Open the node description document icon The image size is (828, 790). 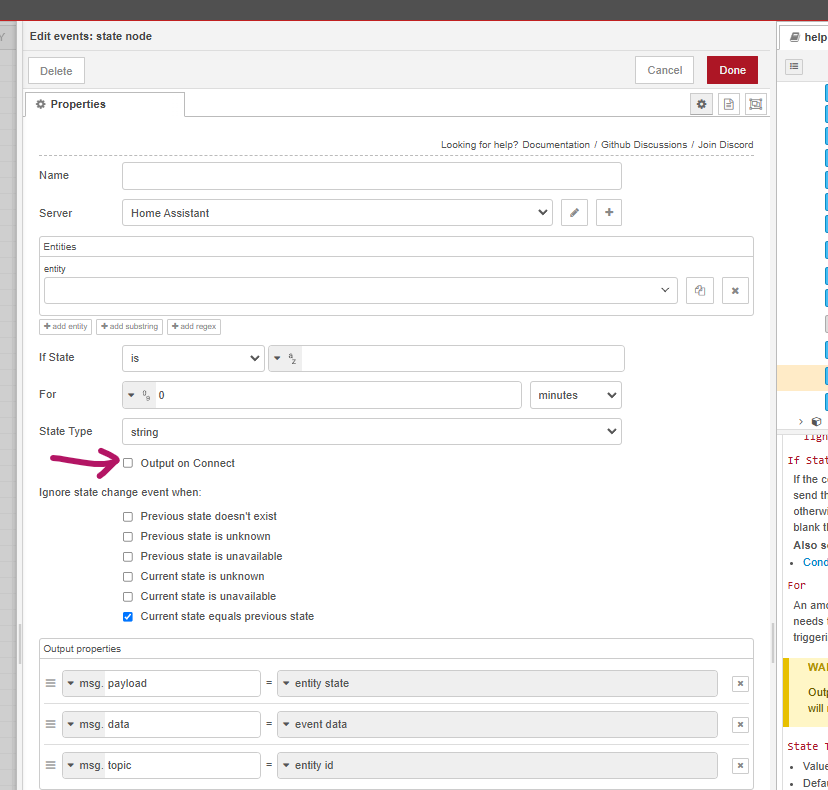(729, 104)
